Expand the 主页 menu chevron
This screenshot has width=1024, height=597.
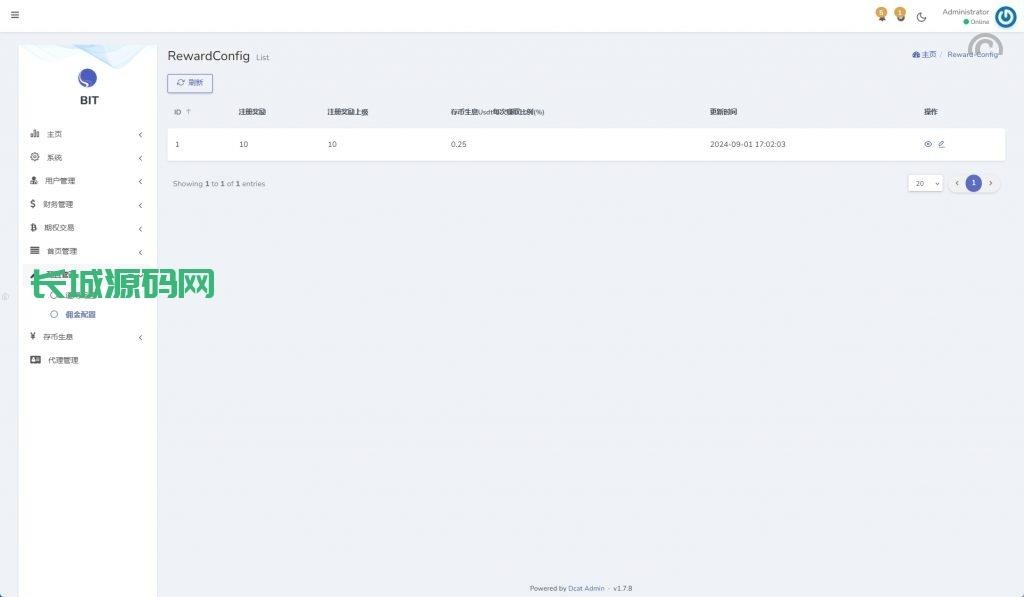pyautogui.click(x=140, y=135)
